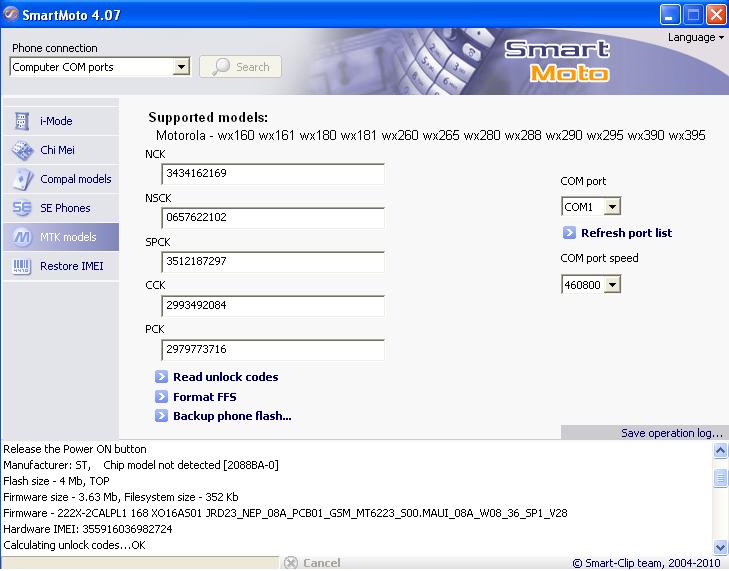
Task: Click arrow icon beside Format FFS
Action: coord(161,397)
